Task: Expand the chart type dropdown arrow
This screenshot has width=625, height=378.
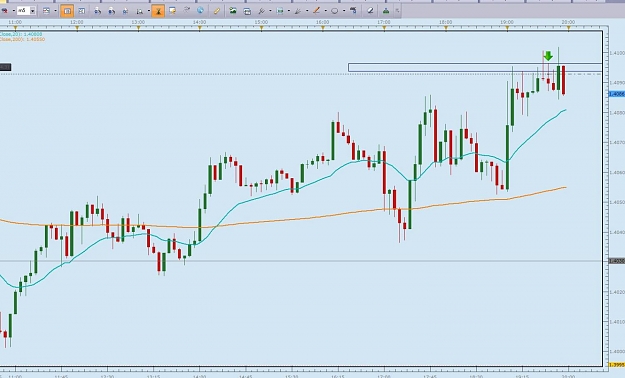Action: click(55, 11)
